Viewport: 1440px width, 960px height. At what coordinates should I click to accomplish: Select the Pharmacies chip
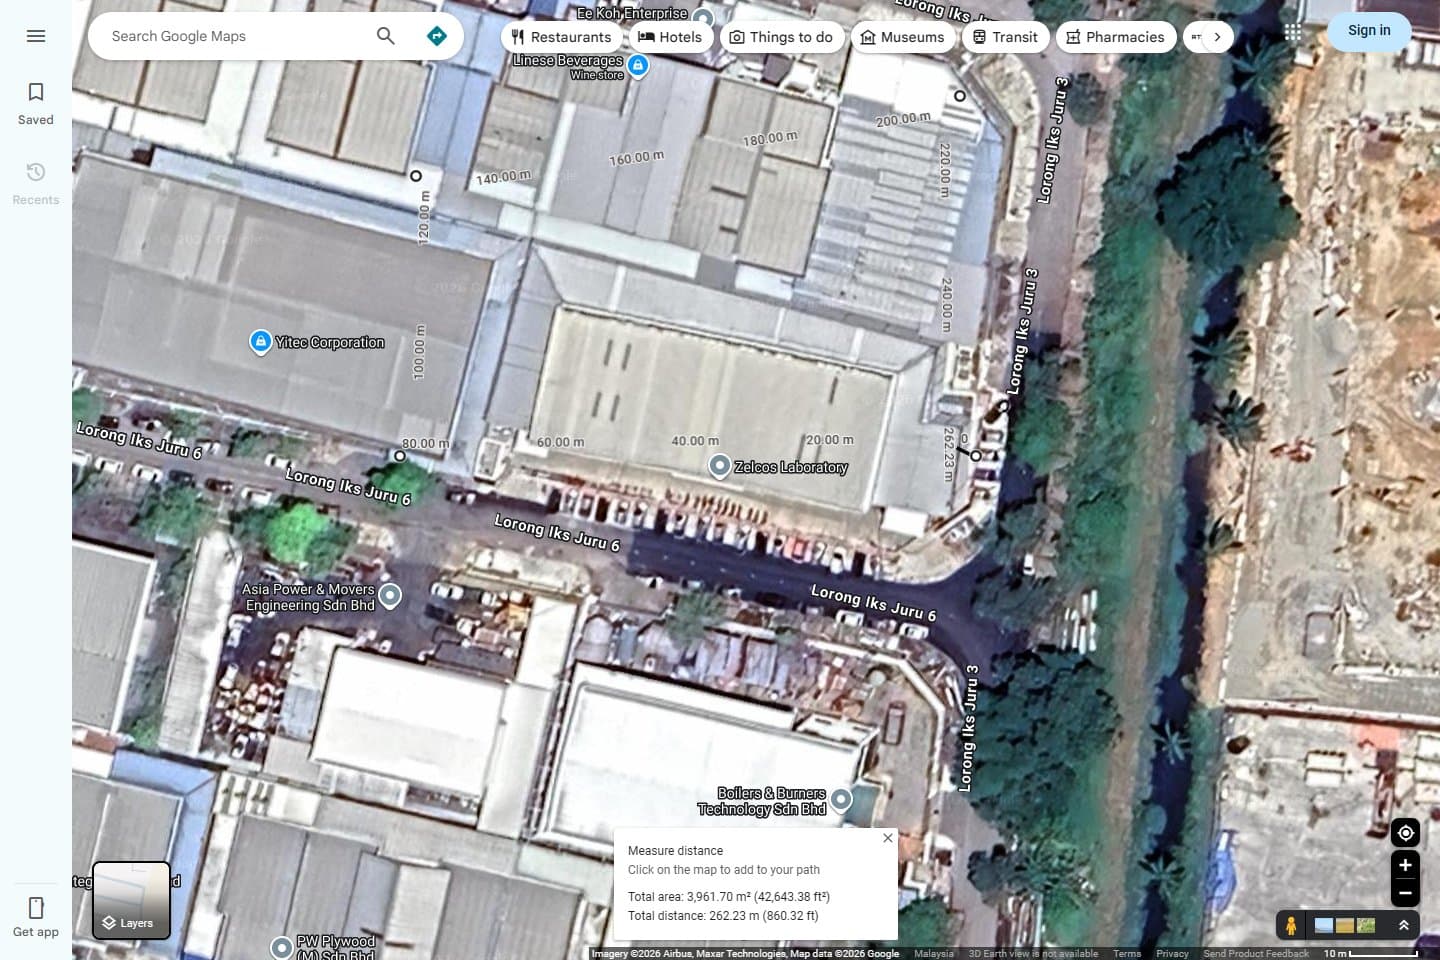[x=1115, y=37]
